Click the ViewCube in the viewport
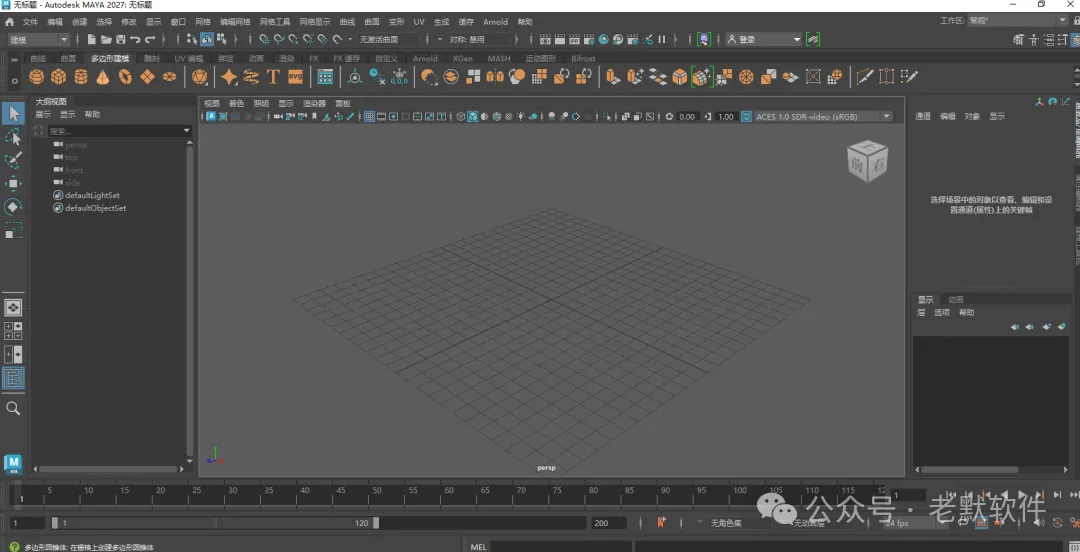This screenshot has width=1080, height=552. click(866, 161)
